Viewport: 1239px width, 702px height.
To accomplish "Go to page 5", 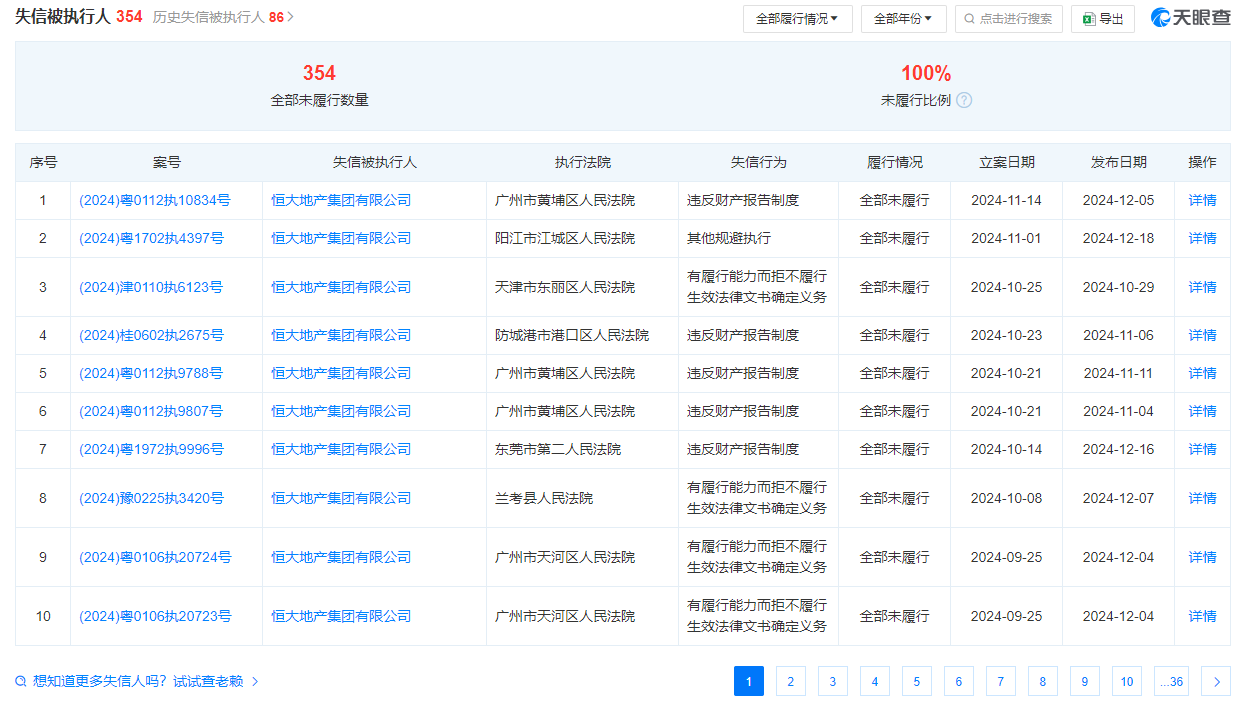I will [x=916, y=682].
